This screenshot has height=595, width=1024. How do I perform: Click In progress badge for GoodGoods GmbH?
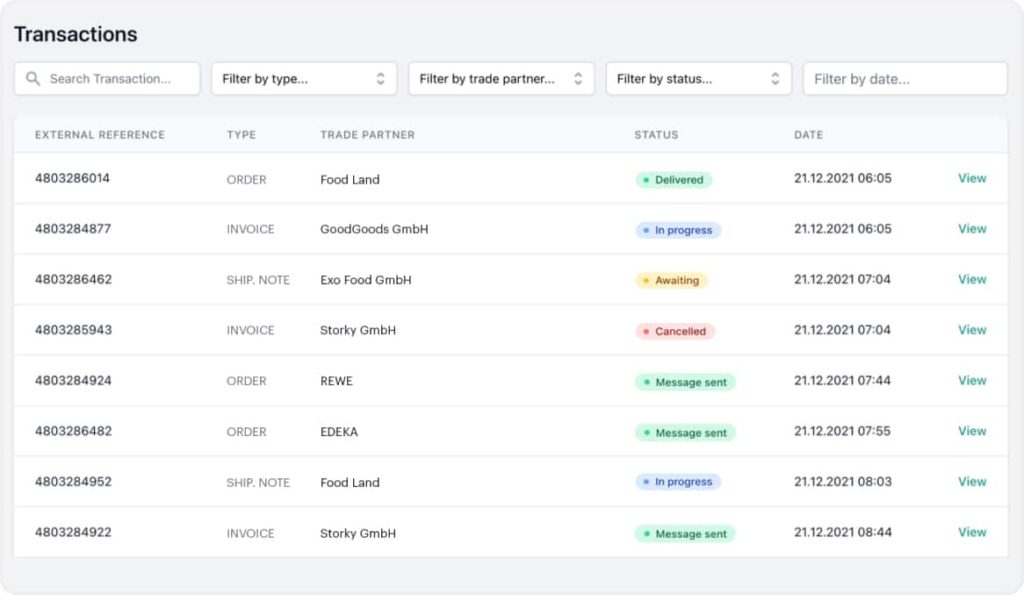[678, 230]
